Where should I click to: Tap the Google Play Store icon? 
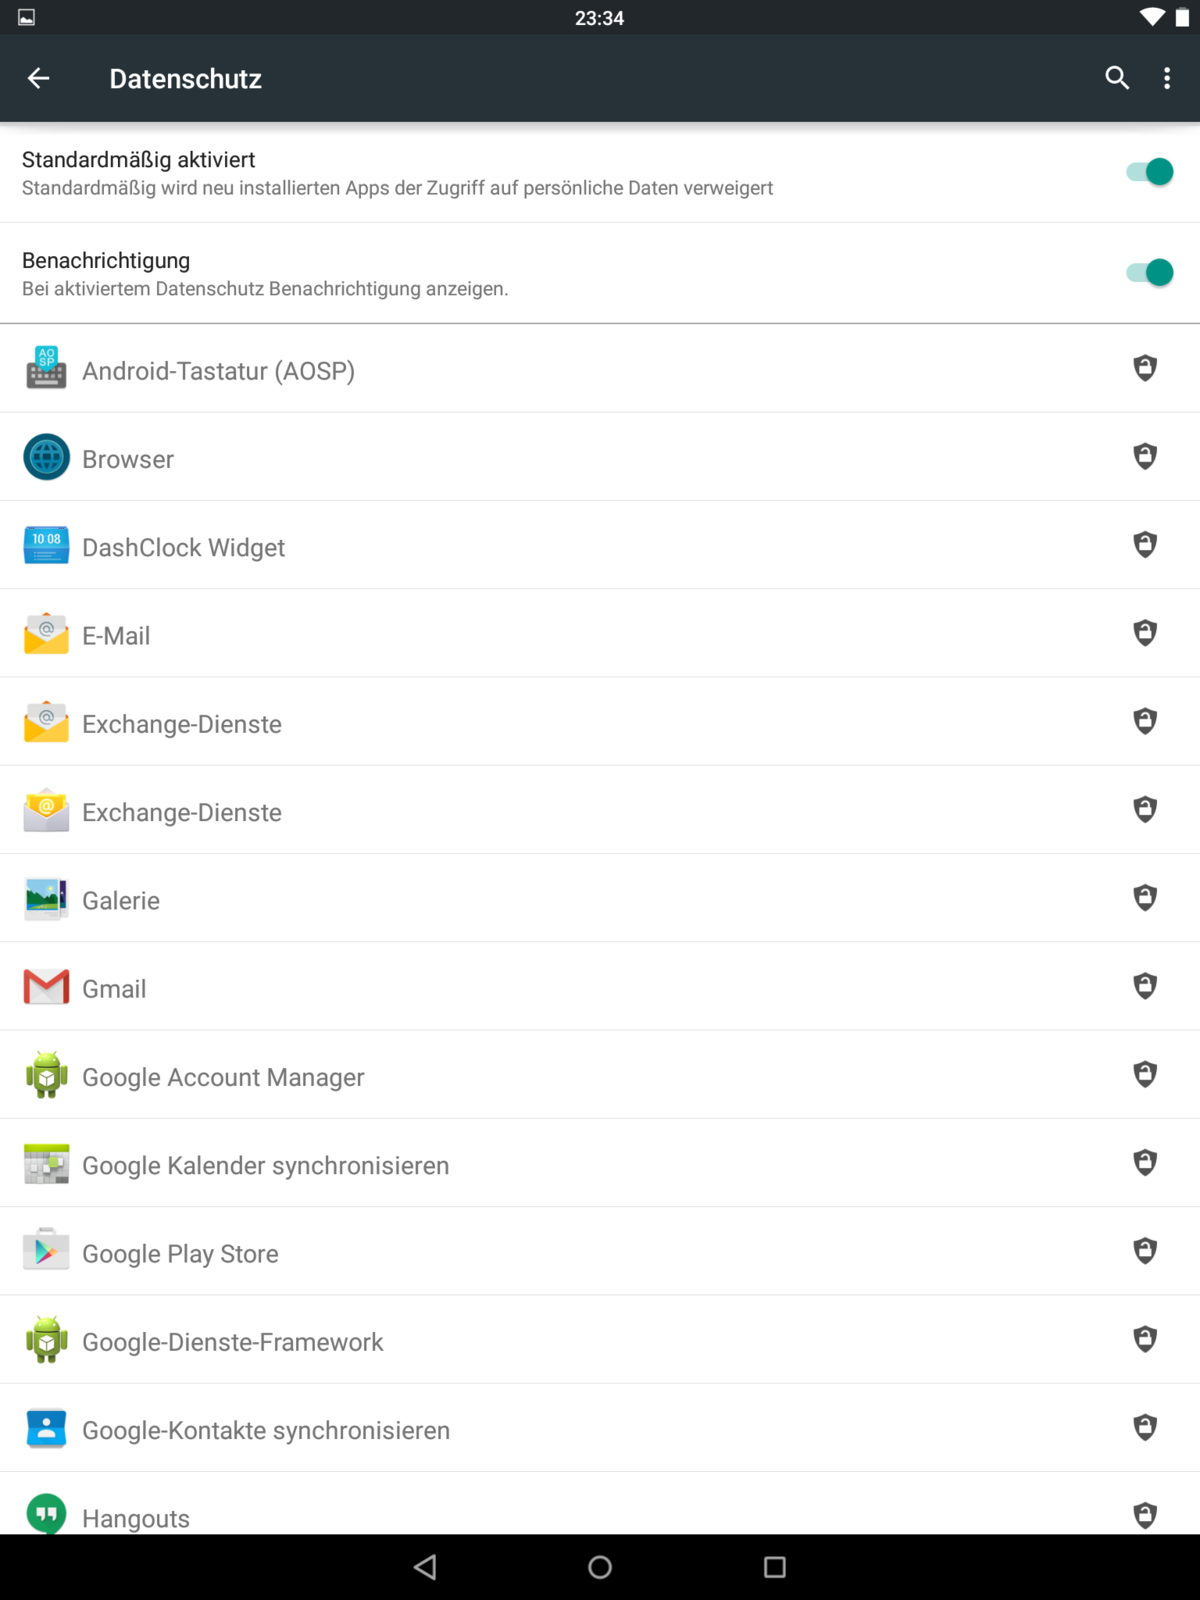pyautogui.click(x=46, y=1252)
